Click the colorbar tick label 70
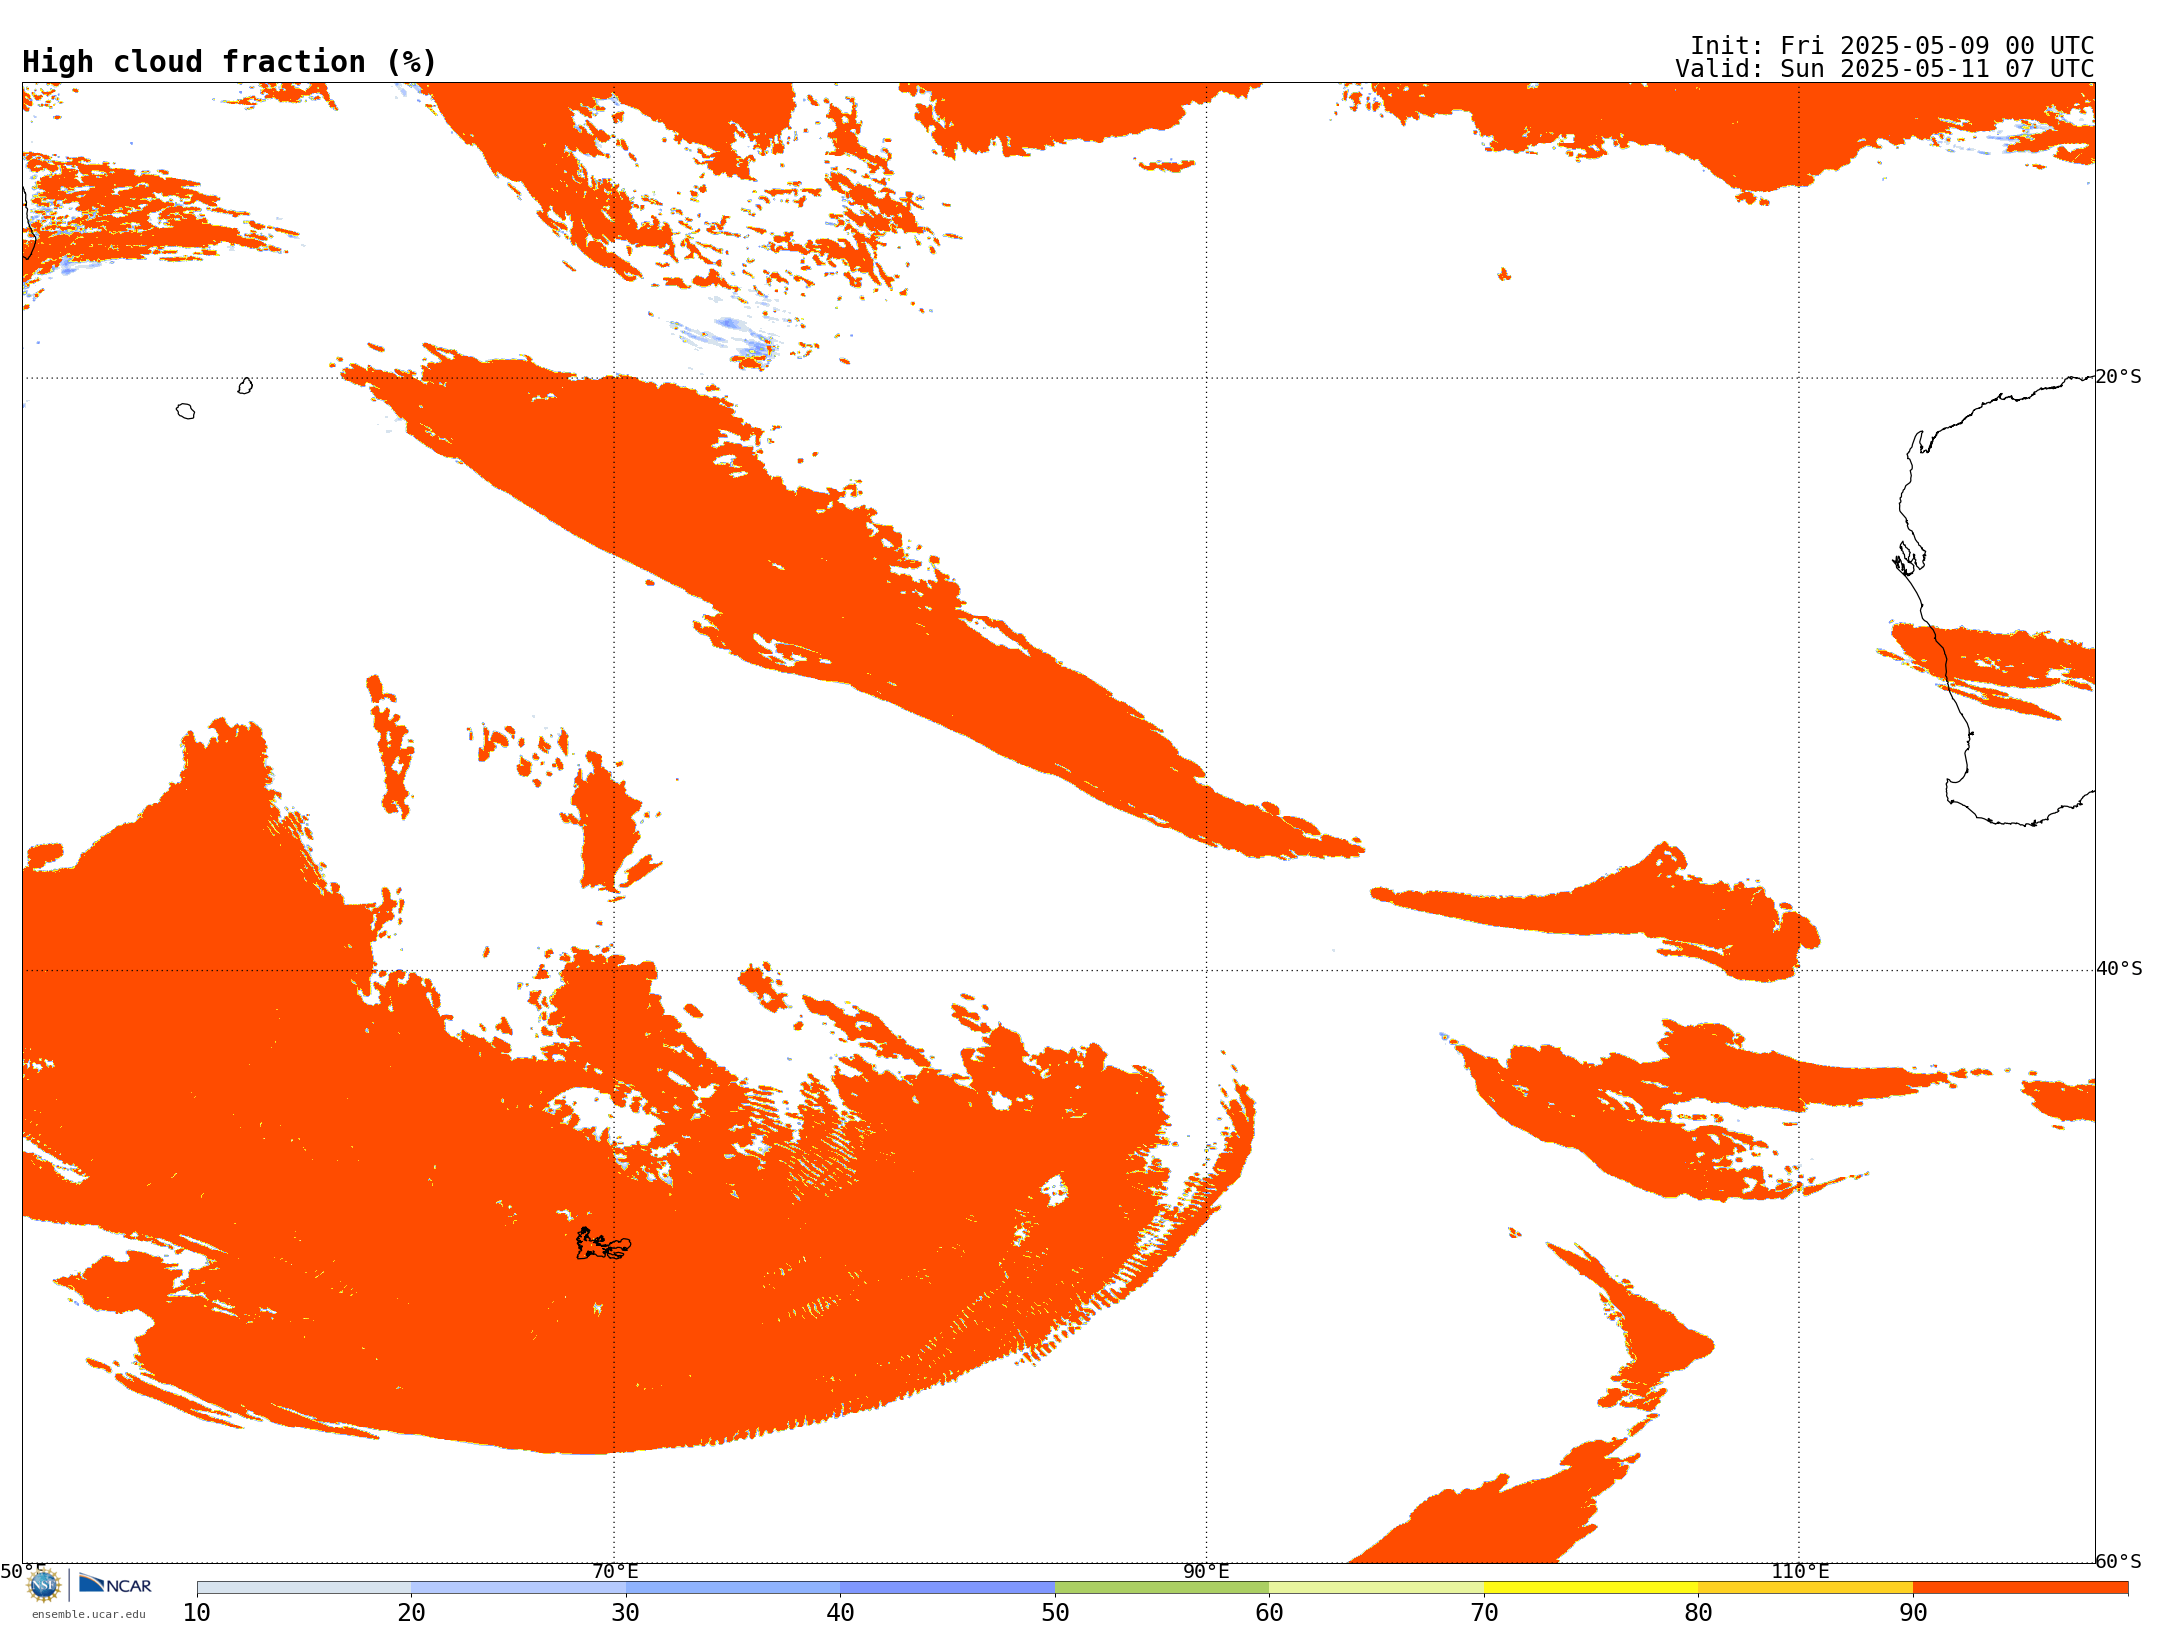The width and height of the screenshot is (2160, 1626). tap(1484, 1612)
